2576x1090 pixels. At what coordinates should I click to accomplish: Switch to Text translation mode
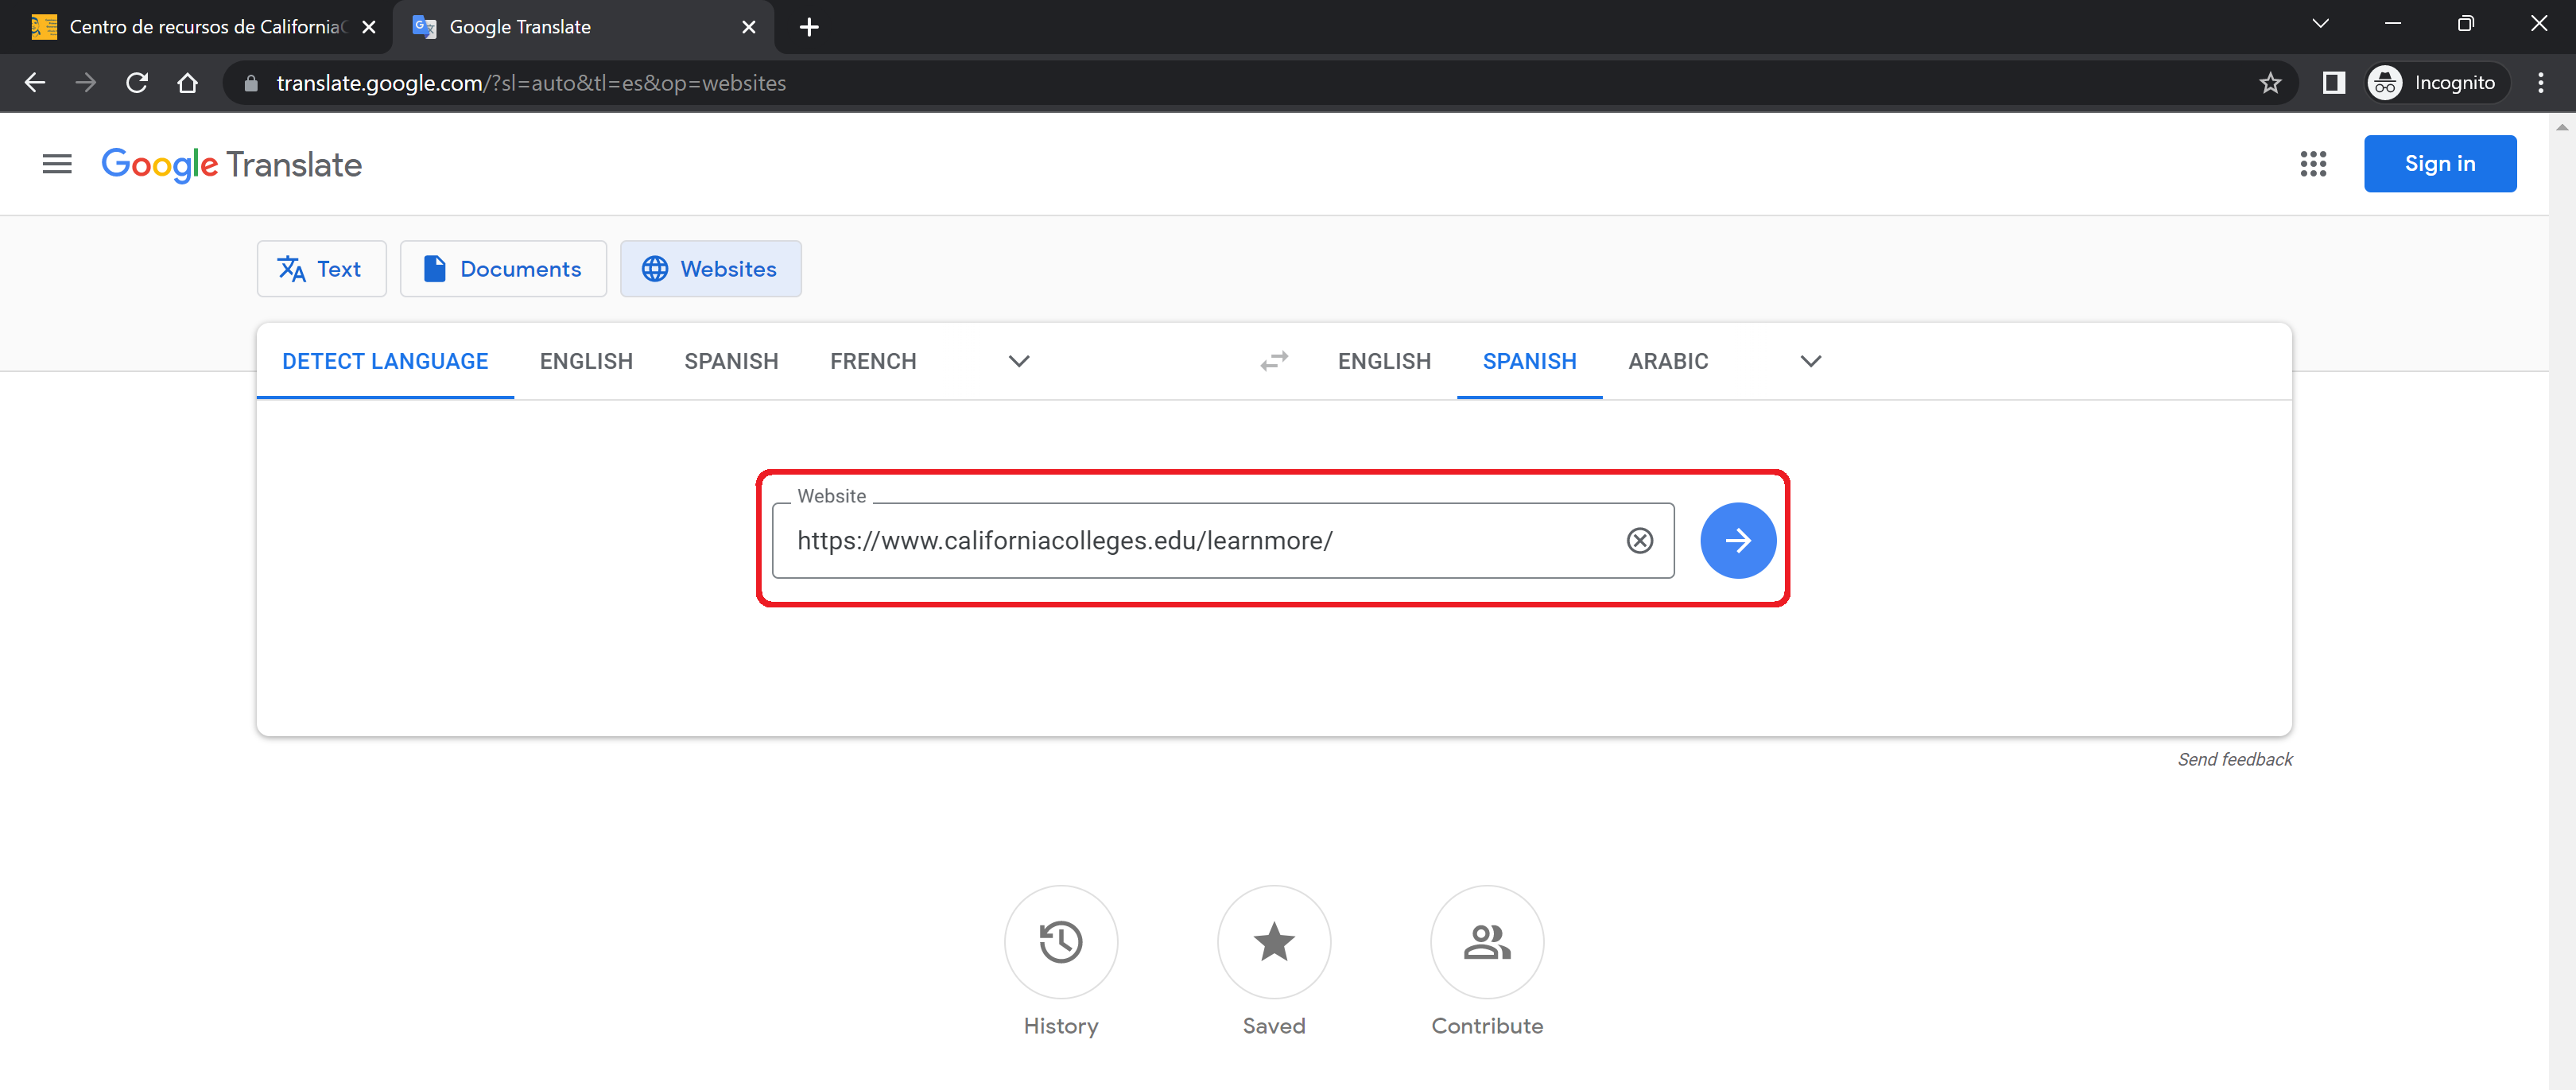tap(321, 269)
